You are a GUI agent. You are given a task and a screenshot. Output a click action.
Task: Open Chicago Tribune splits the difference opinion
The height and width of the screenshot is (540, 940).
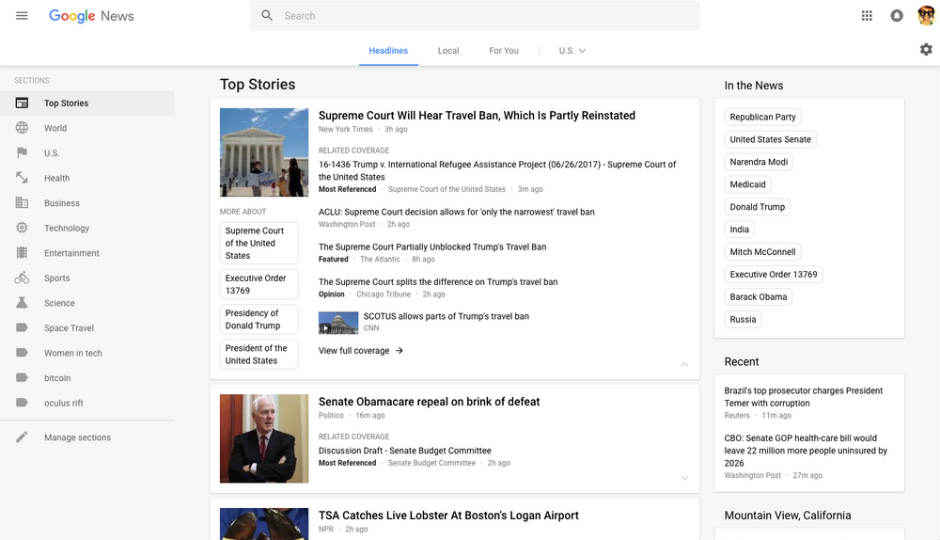pos(438,282)
